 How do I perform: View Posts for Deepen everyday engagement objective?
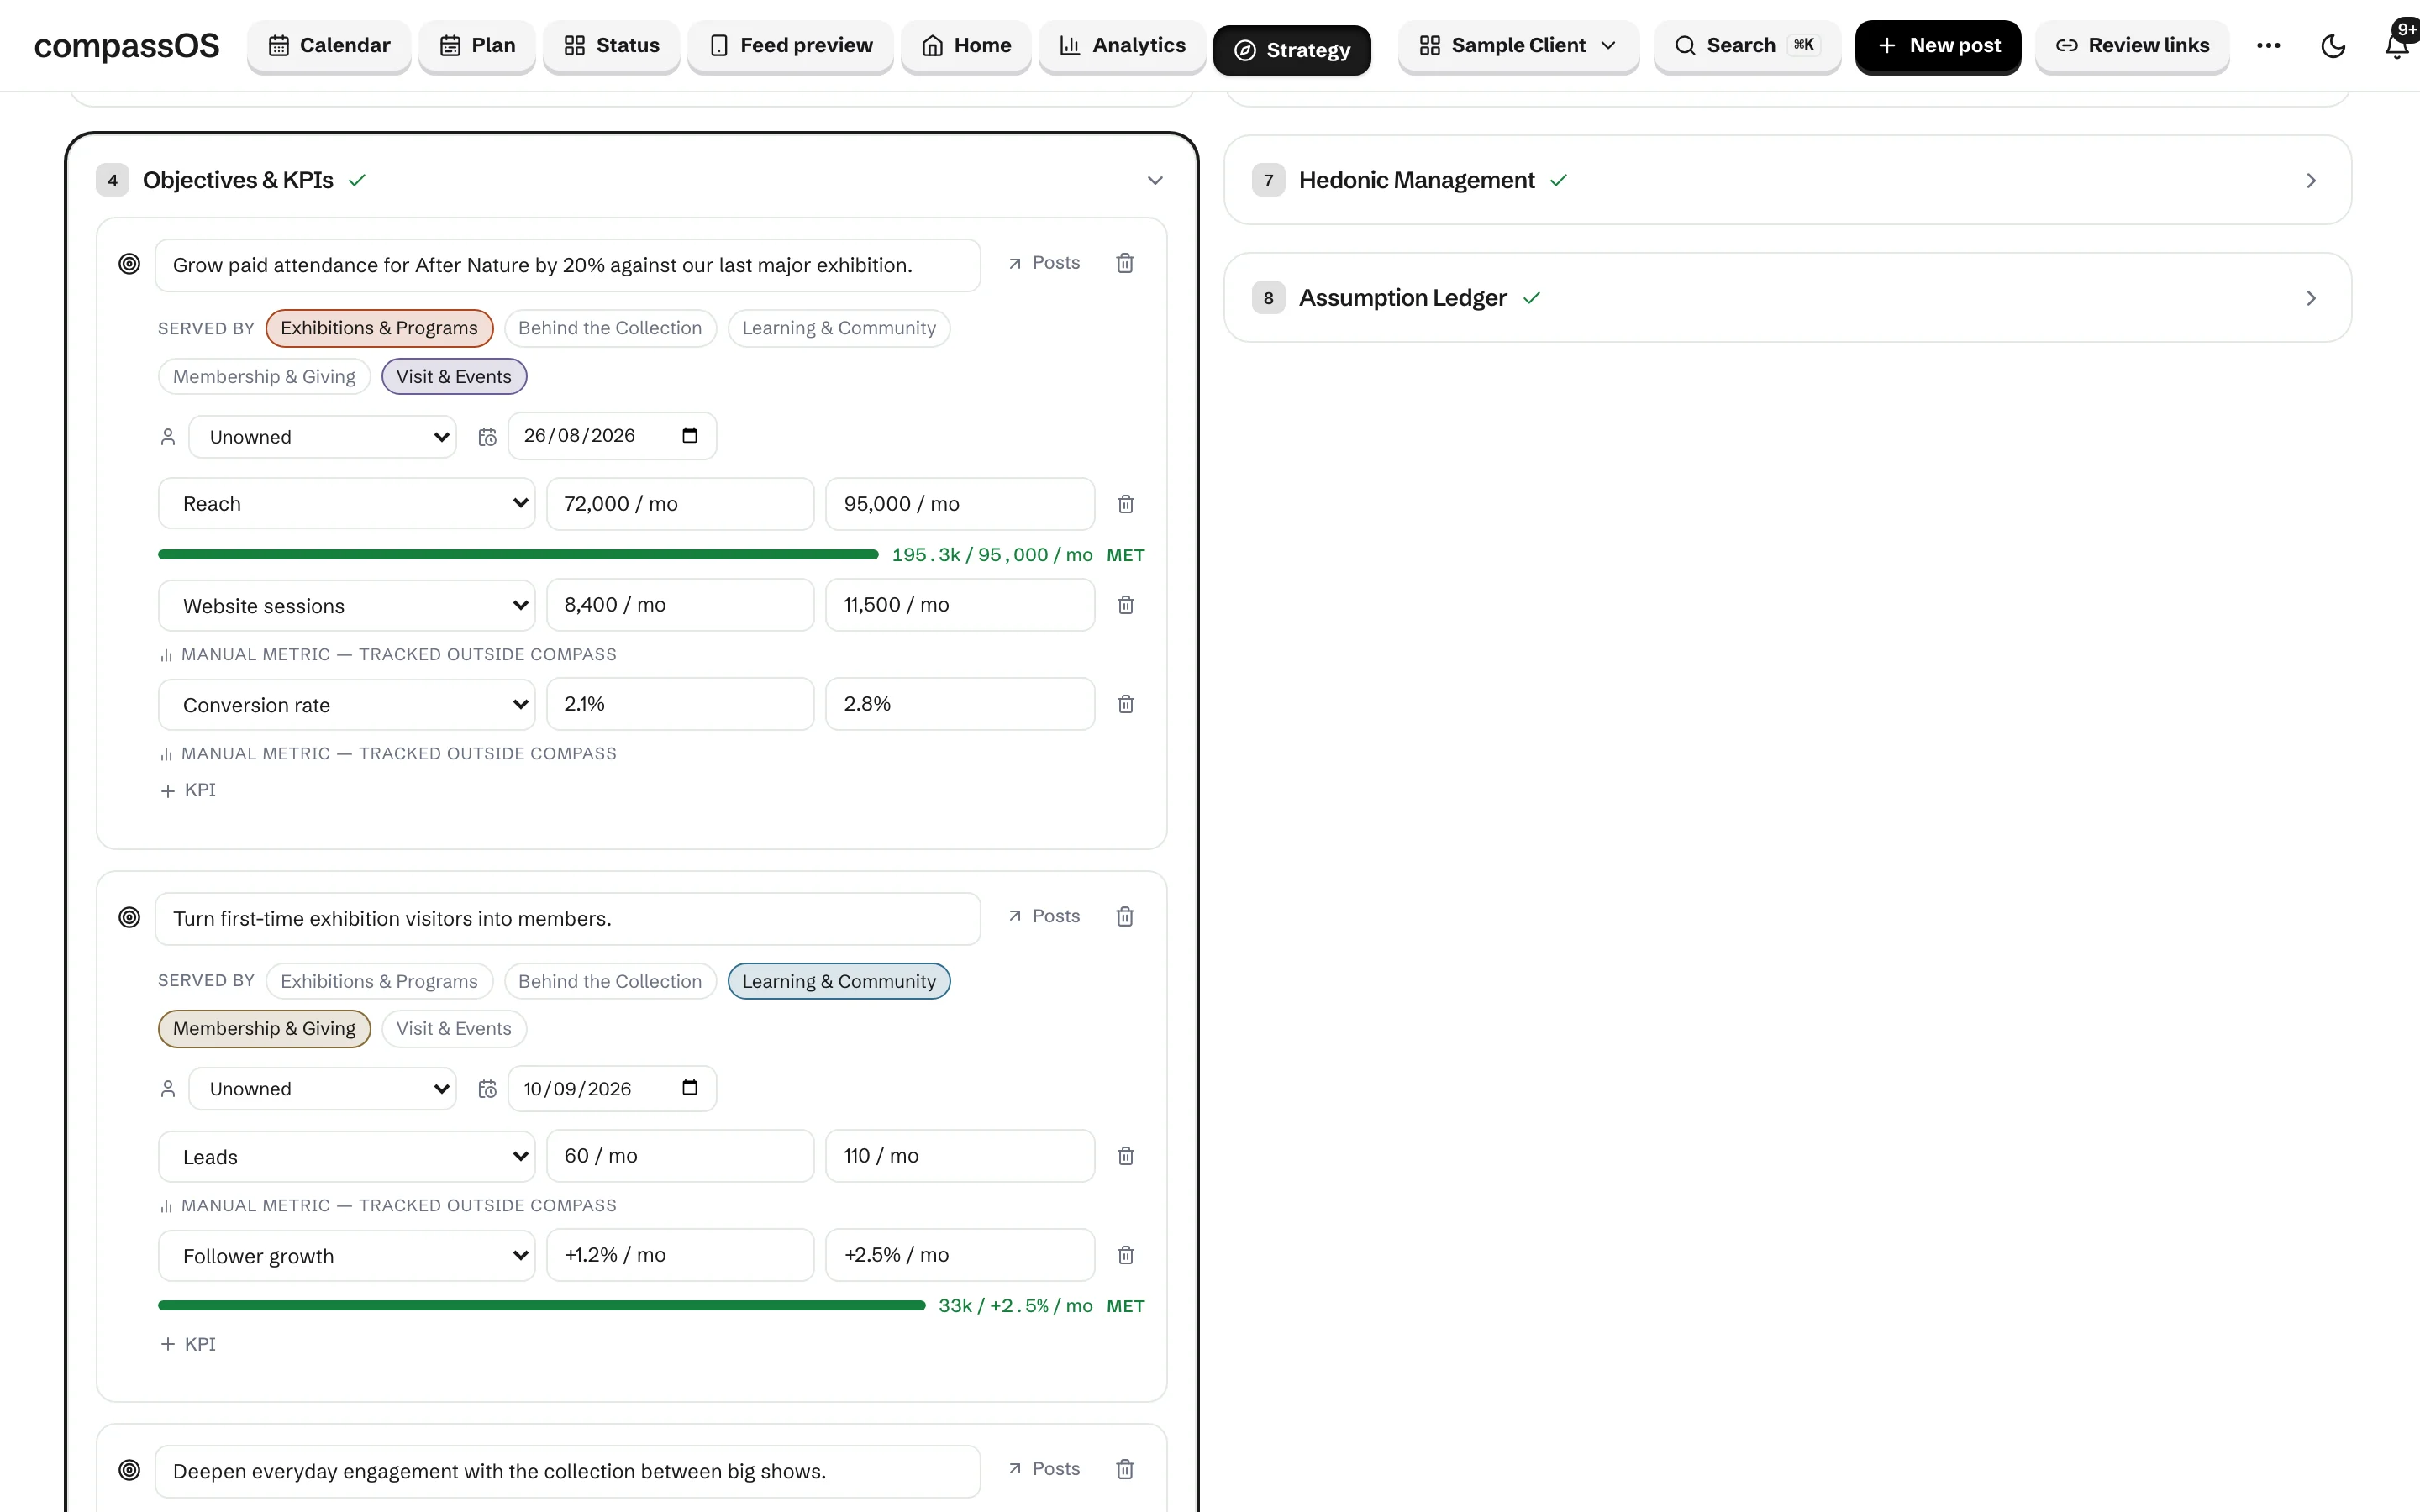pyautogui.click(x=1044, y=1469)
